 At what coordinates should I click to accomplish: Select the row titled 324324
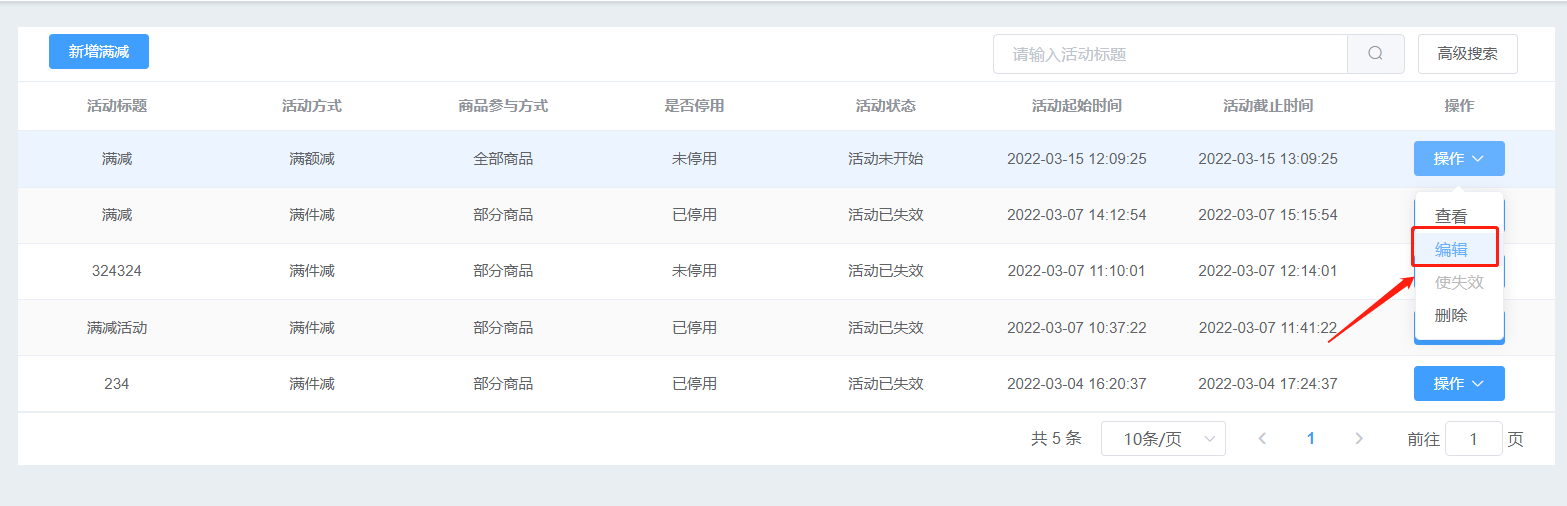point(117,271)
